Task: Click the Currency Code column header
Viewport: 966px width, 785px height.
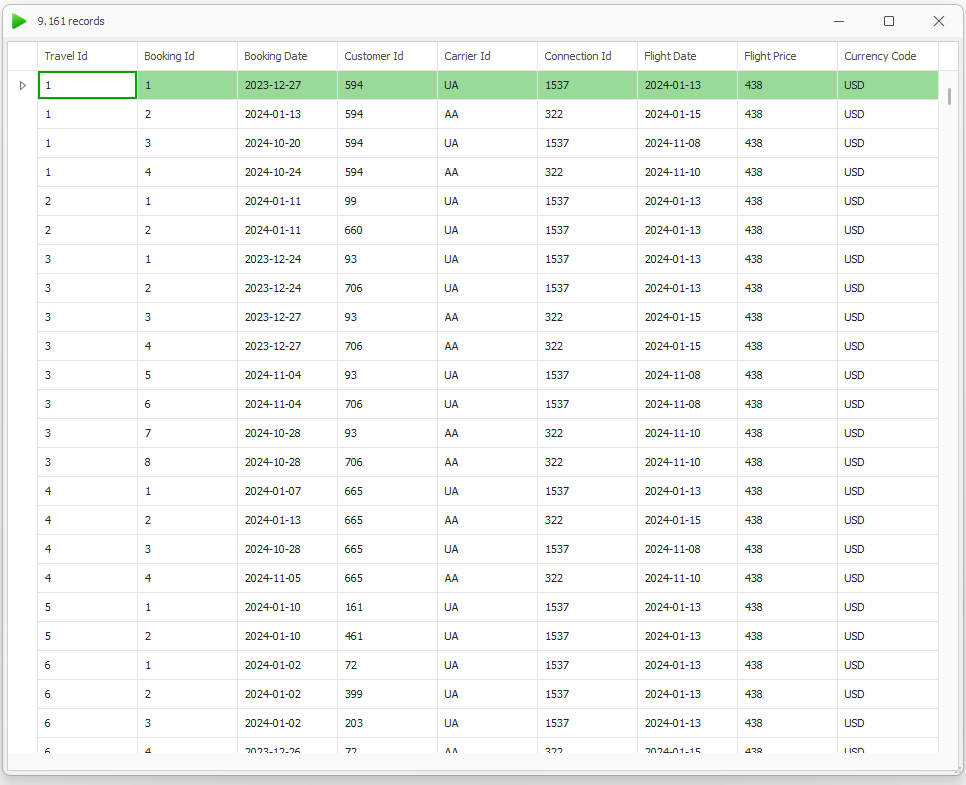Action: (887, 56)
